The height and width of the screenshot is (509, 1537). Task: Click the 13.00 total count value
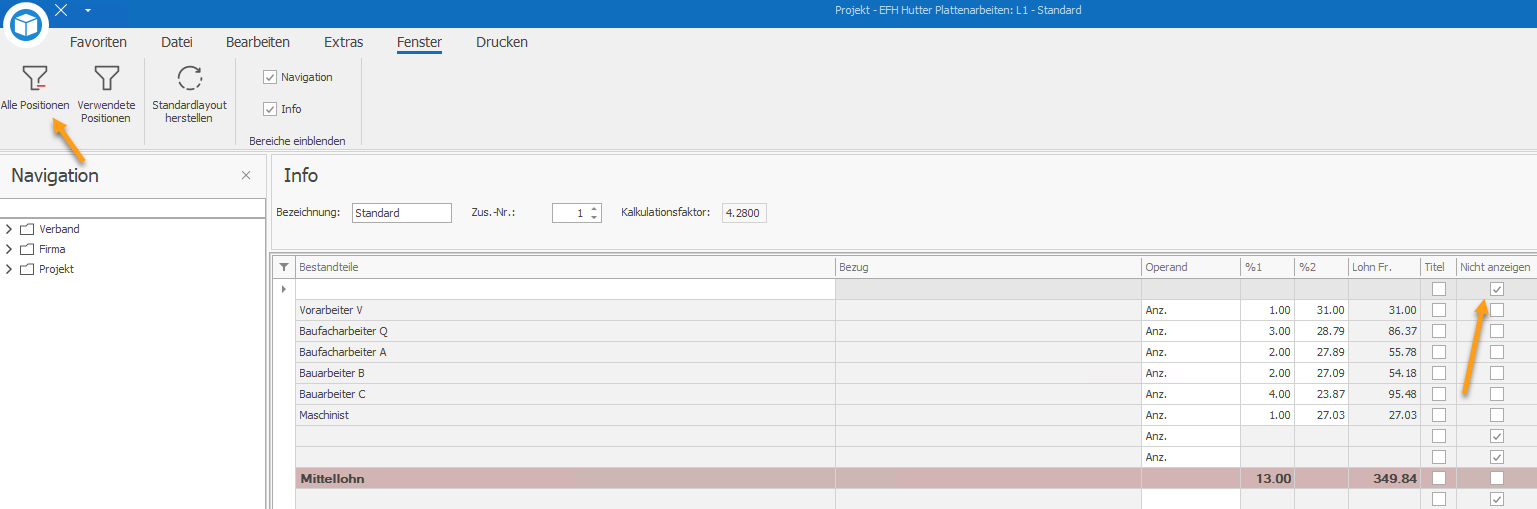[x=1273, y=479]
